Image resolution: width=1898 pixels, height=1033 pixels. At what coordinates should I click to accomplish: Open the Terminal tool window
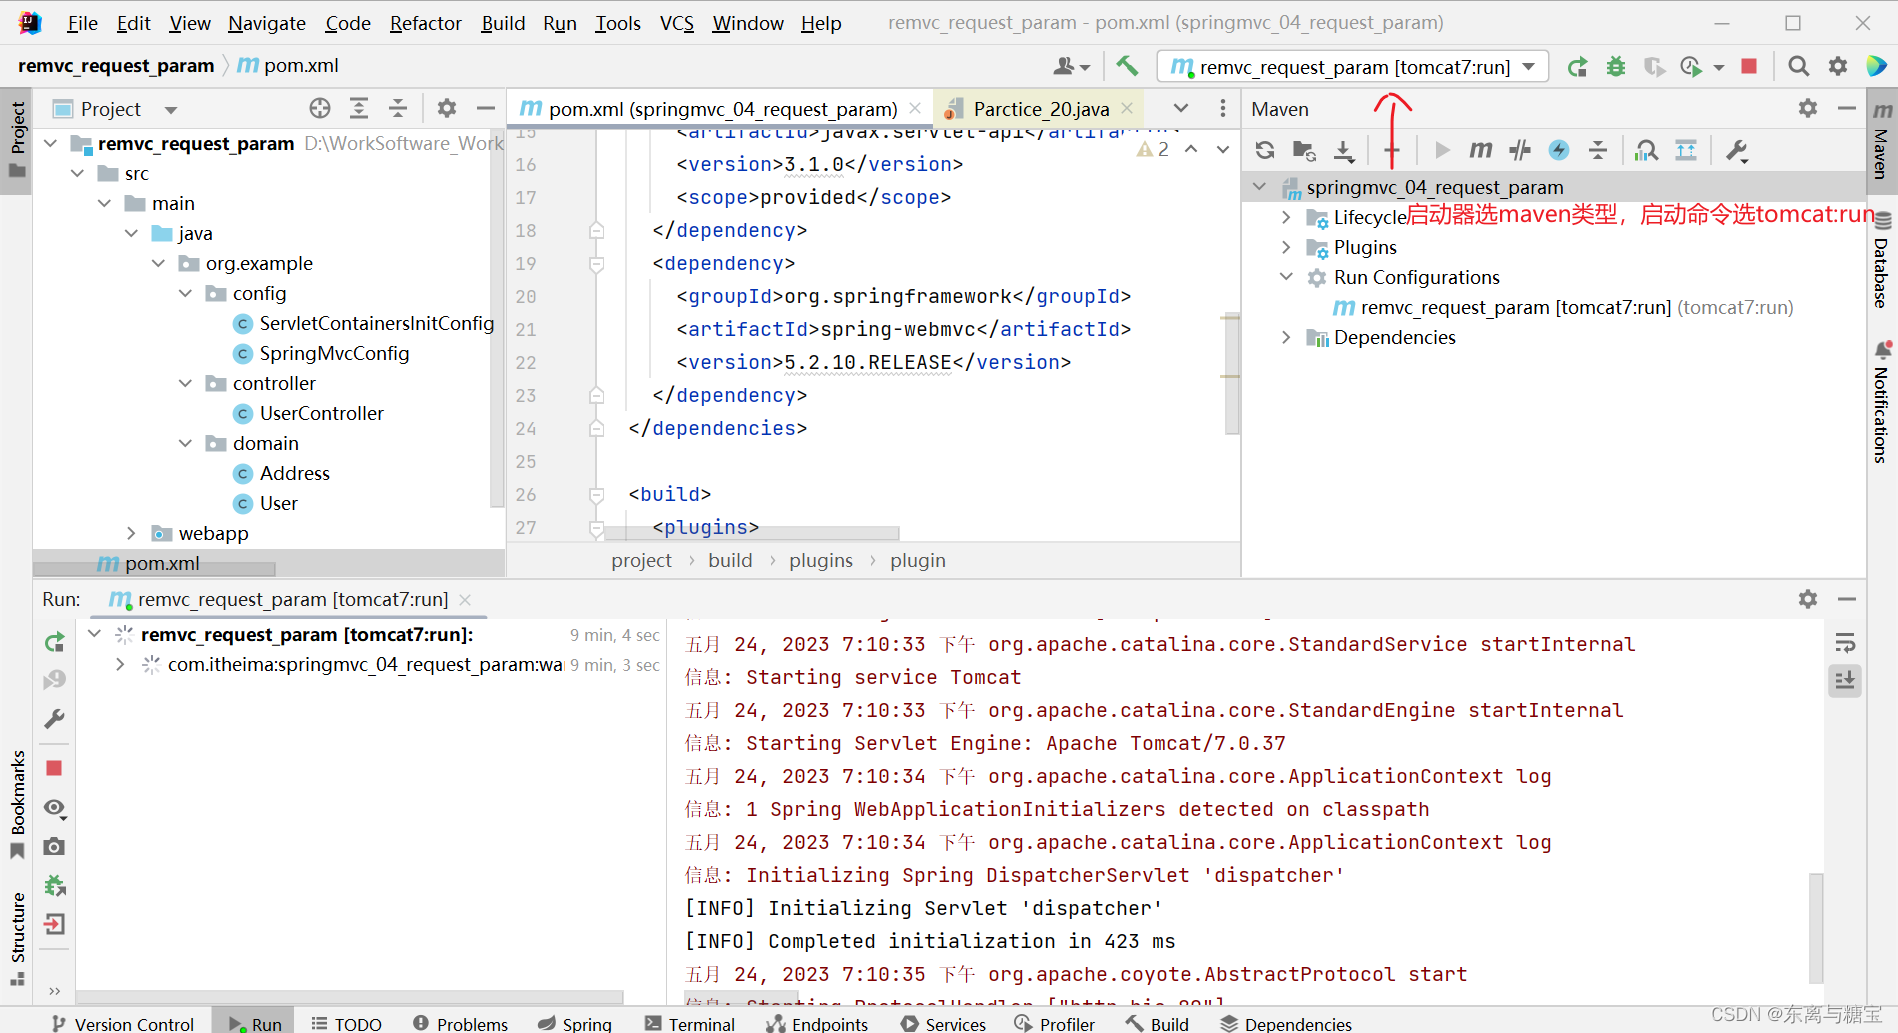pyautogui.click(x=690, y=1023)
